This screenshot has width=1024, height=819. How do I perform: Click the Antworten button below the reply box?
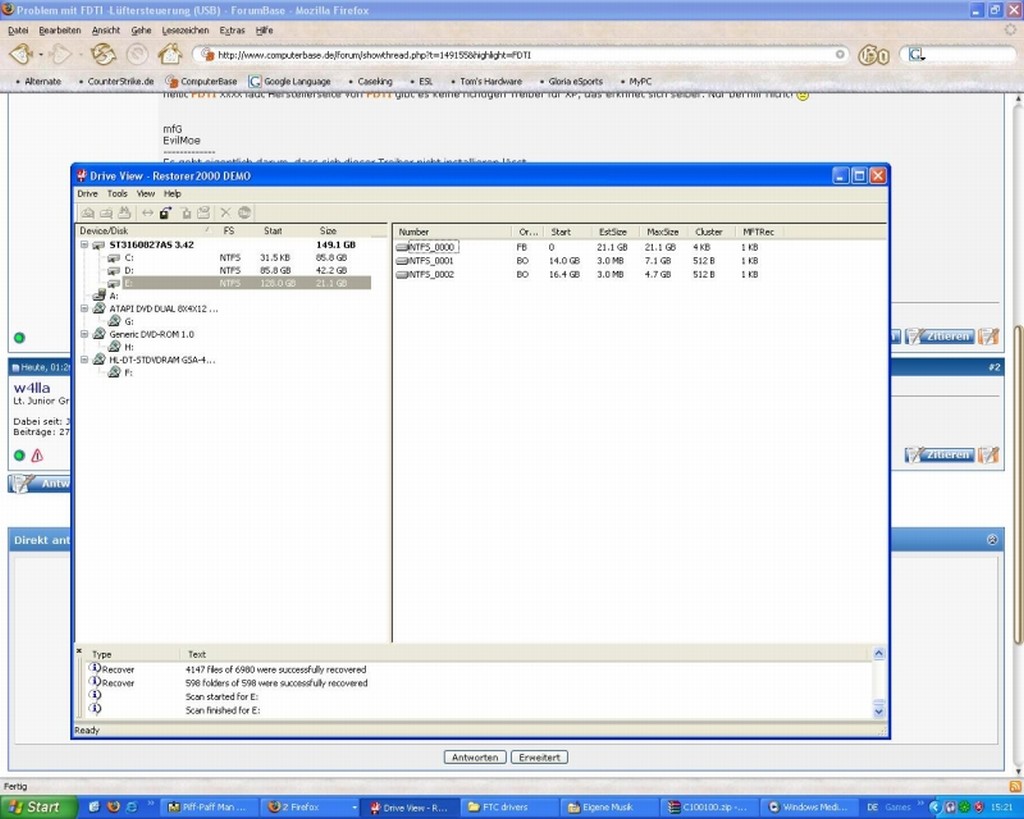point(475,758)
